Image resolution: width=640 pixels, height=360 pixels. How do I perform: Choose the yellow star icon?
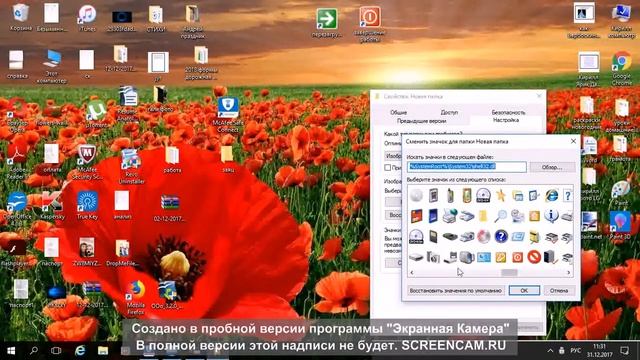pyautogui.click(x=500, y=196)
